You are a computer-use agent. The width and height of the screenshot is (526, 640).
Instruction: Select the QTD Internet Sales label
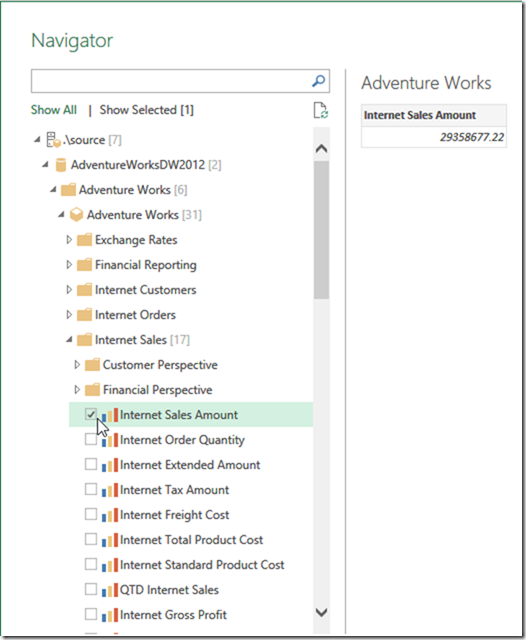pos(169,590)
